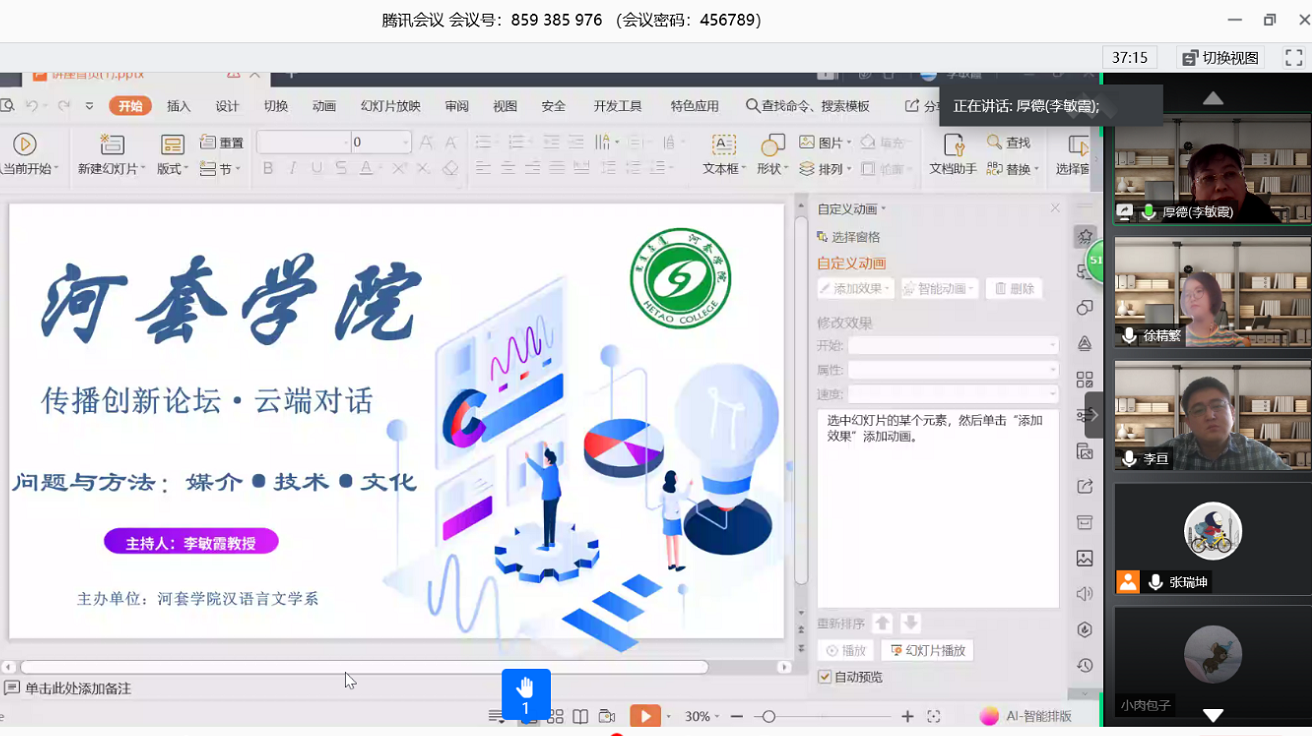Open the font name combo box
The height and width of the screenshot is (736, 1312).
304,143
